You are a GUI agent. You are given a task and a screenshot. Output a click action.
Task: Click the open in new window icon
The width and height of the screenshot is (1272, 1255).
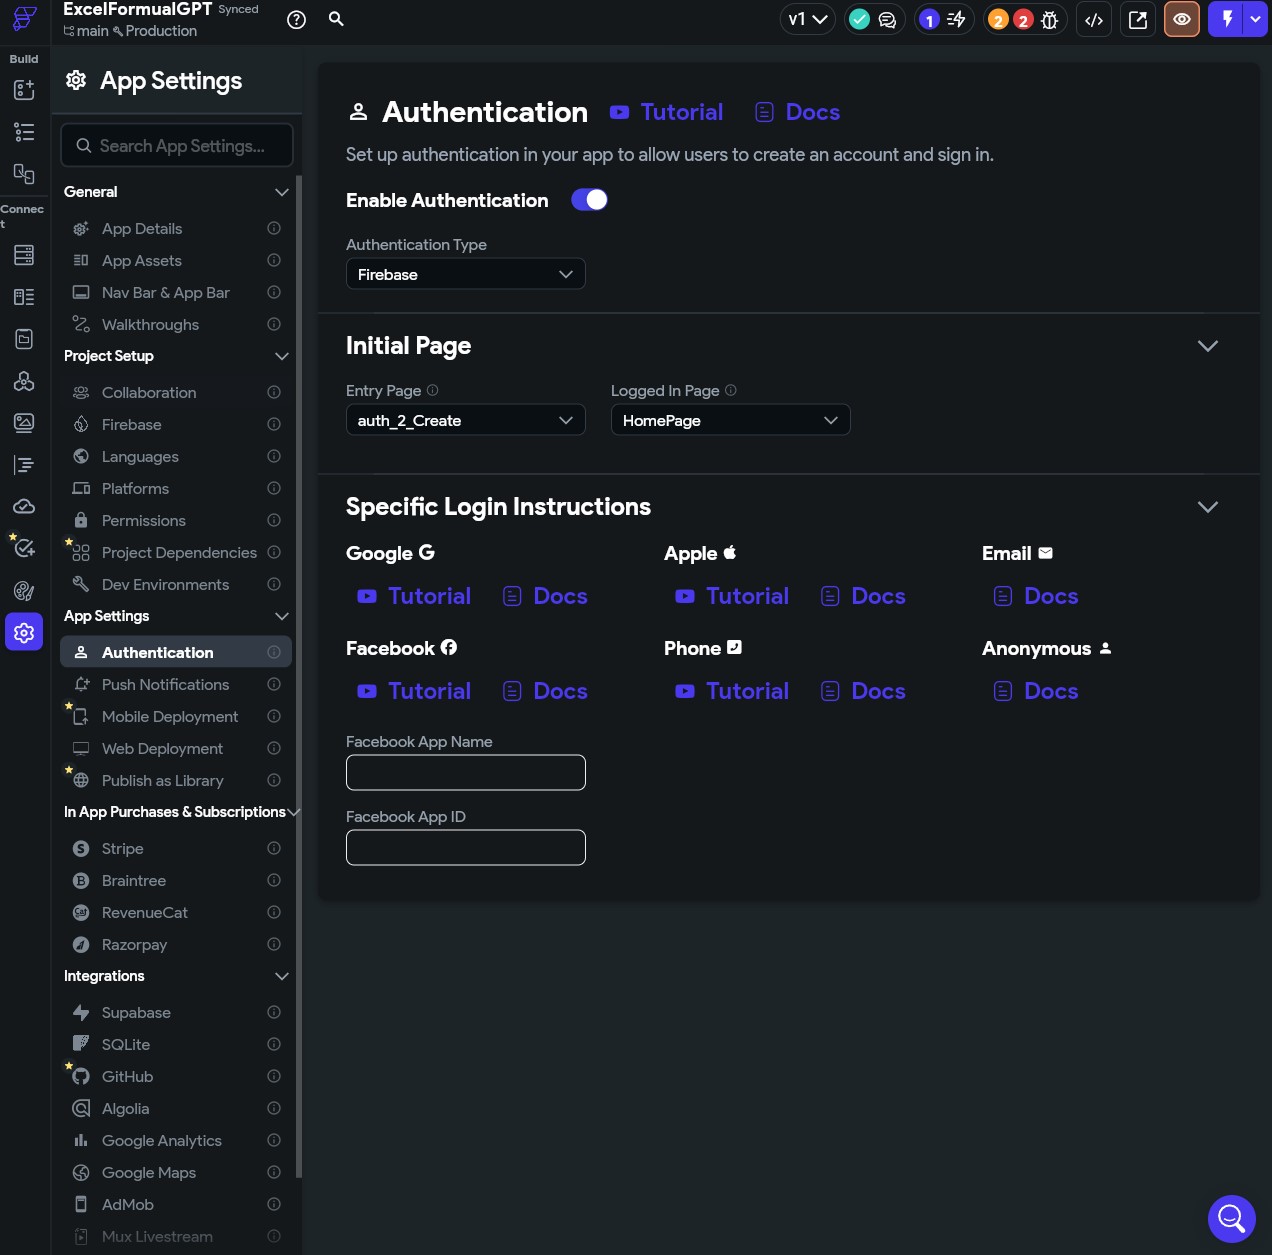pos(1138,19)
